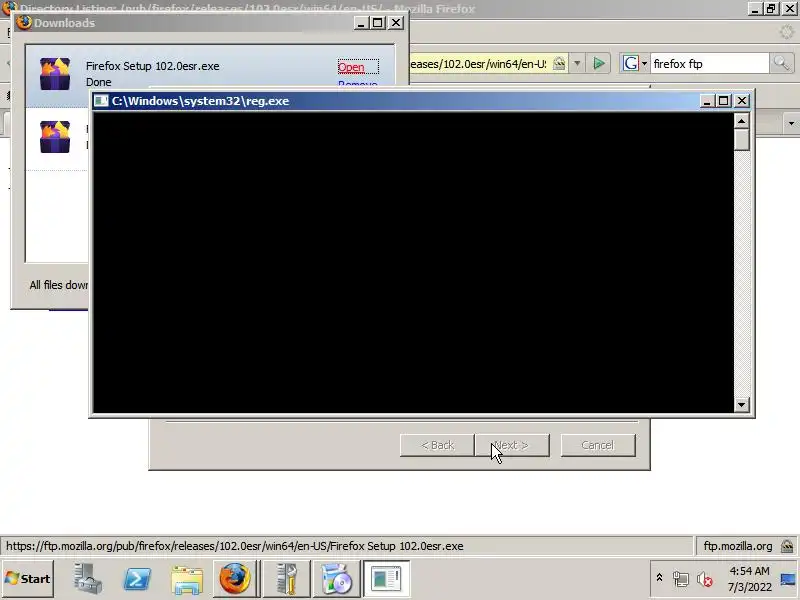Open the downloaded Firefox Setup 102.0esr.exe file
The width and height of the screenshot is (800, 600).
(x=351, y=67)
